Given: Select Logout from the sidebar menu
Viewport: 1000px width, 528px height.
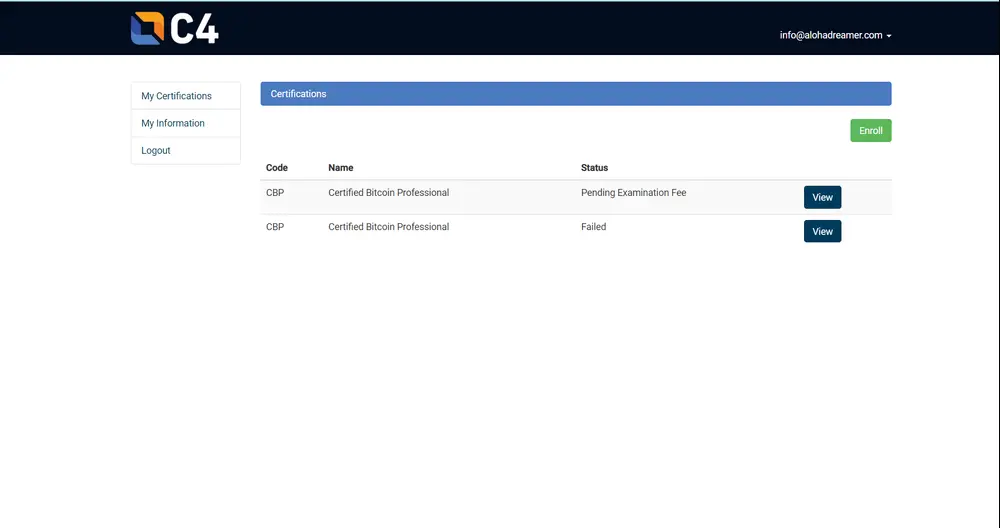Looking at the screenshot, I should [156, 150].
